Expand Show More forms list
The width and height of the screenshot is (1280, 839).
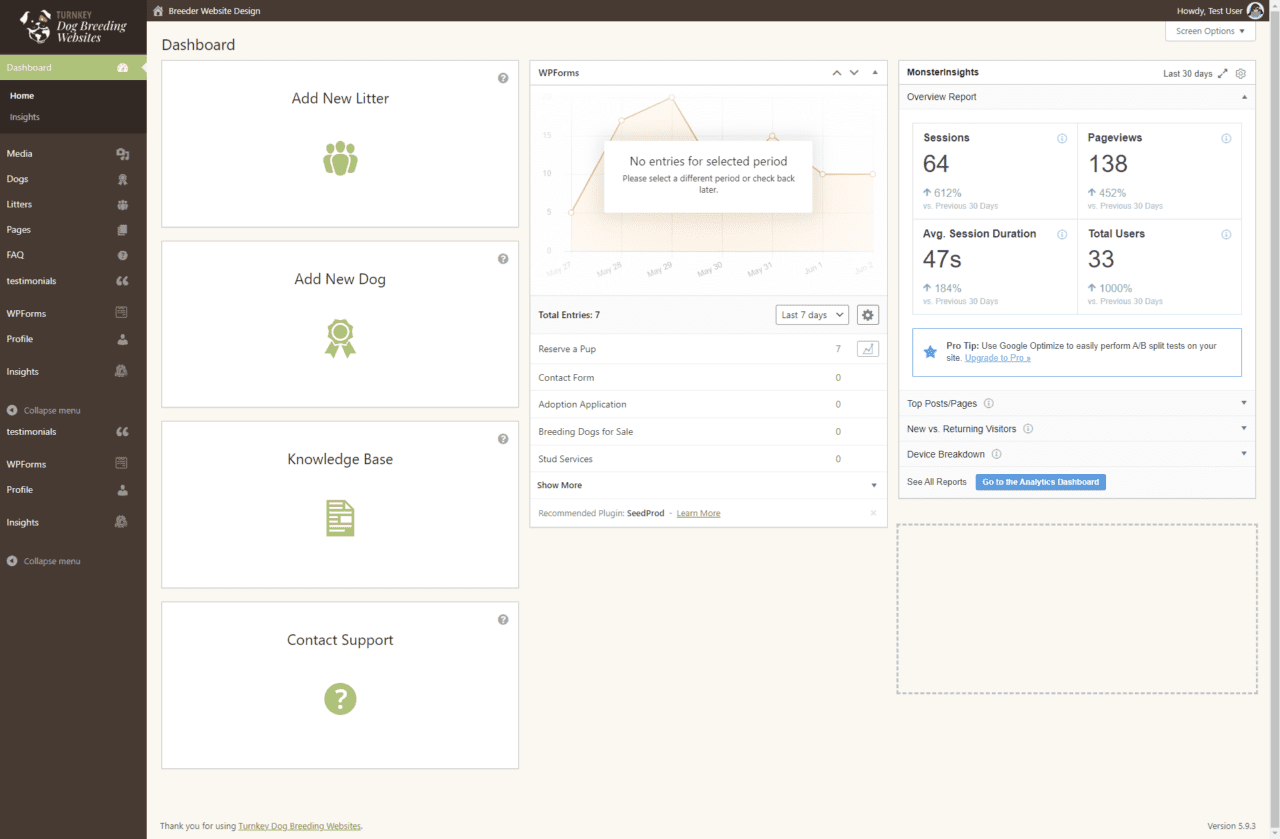pos(560,485)
